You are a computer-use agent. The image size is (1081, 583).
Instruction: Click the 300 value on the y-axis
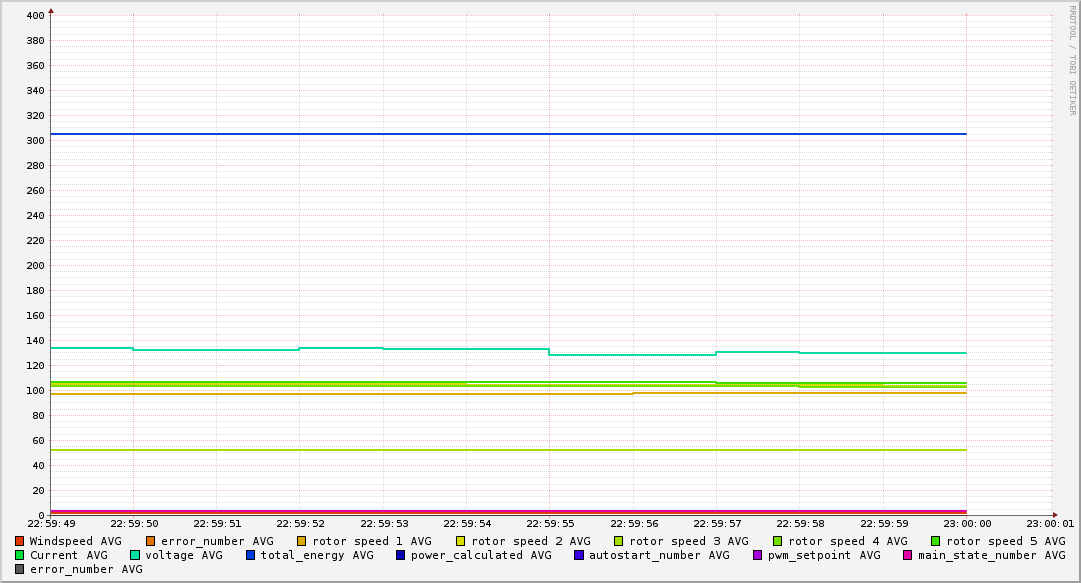[x=35, y=141]
